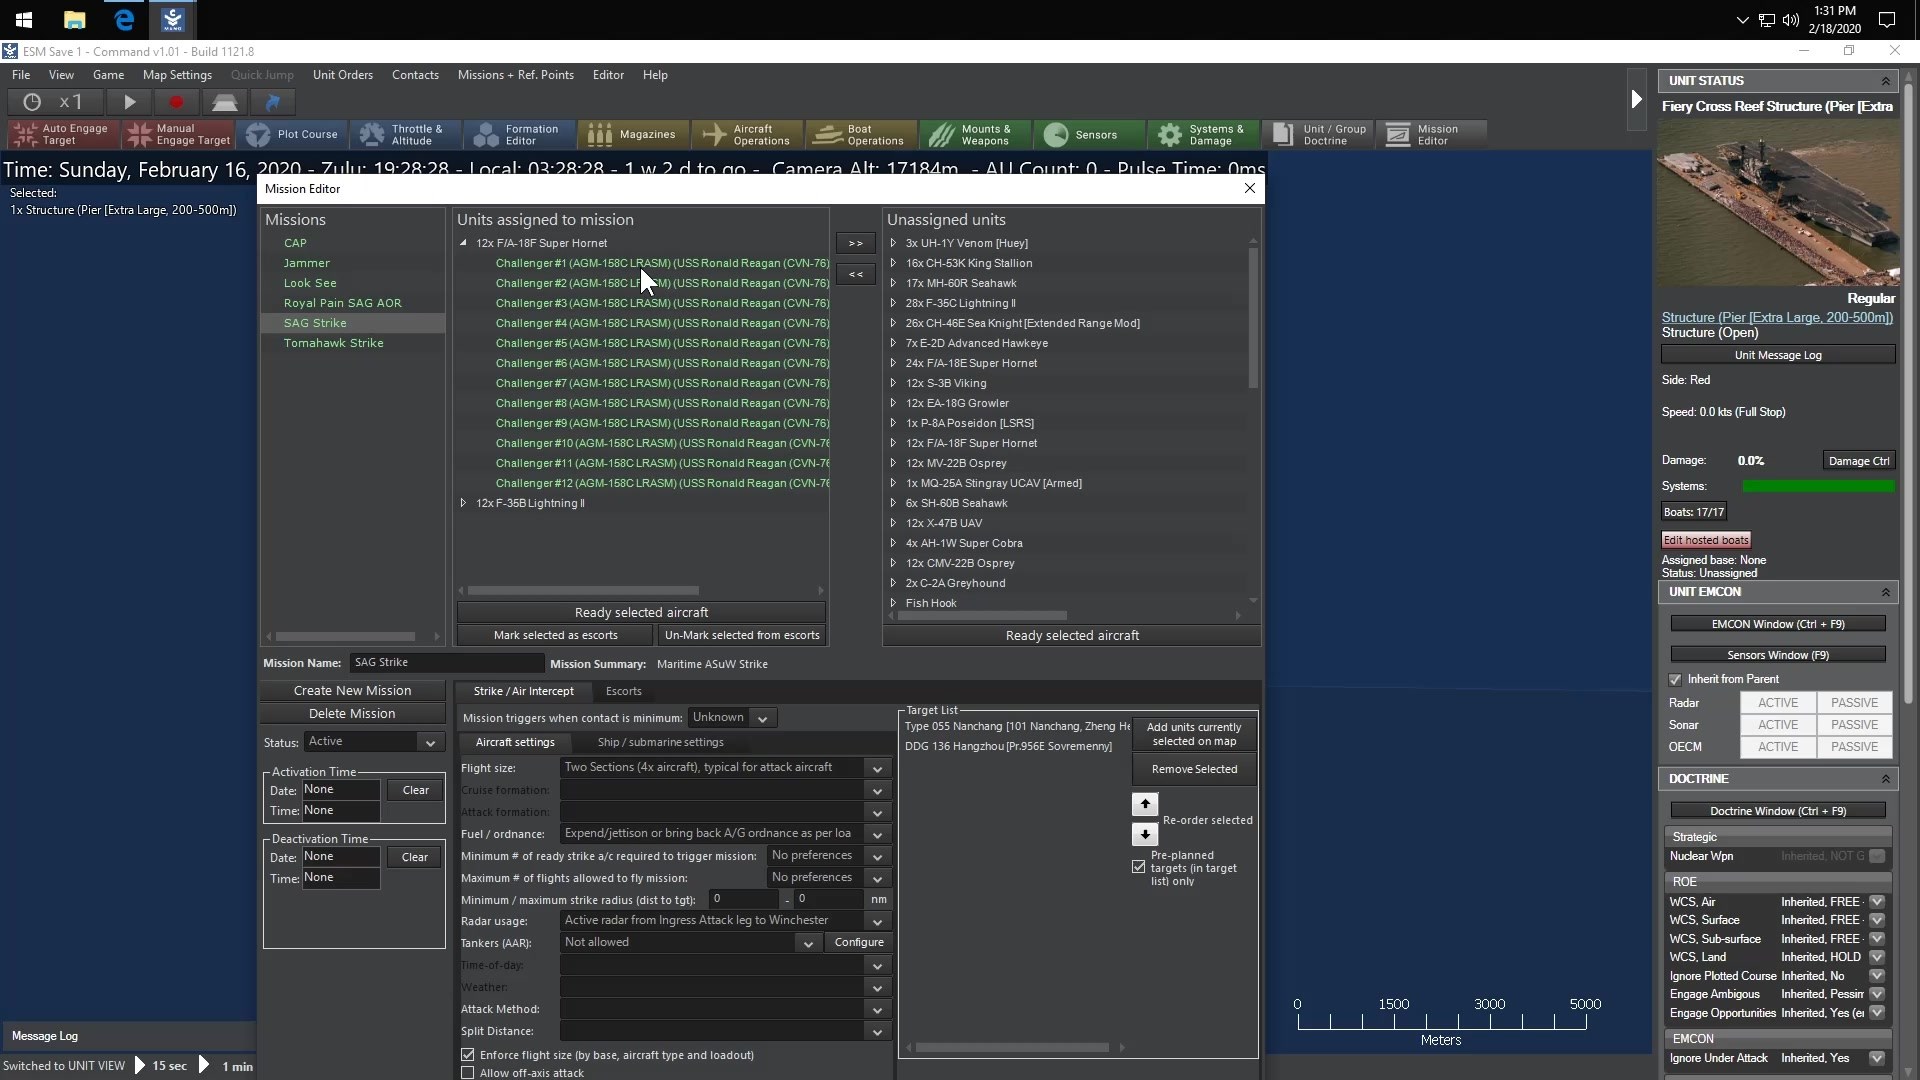Switch to the Escorts tab
This screenshot has width=1920, height=1080.
623,691
